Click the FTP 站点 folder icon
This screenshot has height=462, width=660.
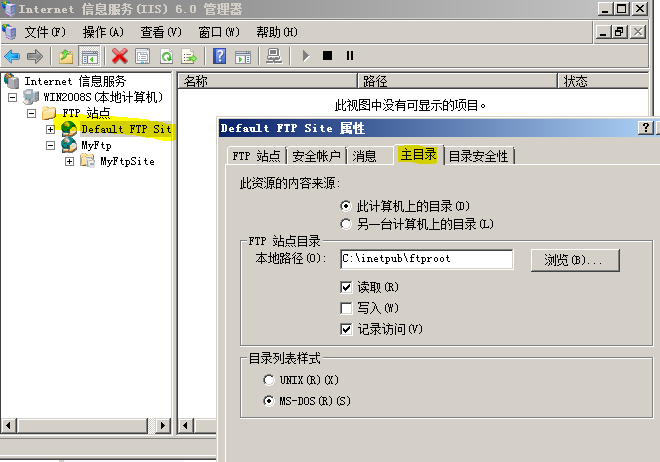coord(49,113)
